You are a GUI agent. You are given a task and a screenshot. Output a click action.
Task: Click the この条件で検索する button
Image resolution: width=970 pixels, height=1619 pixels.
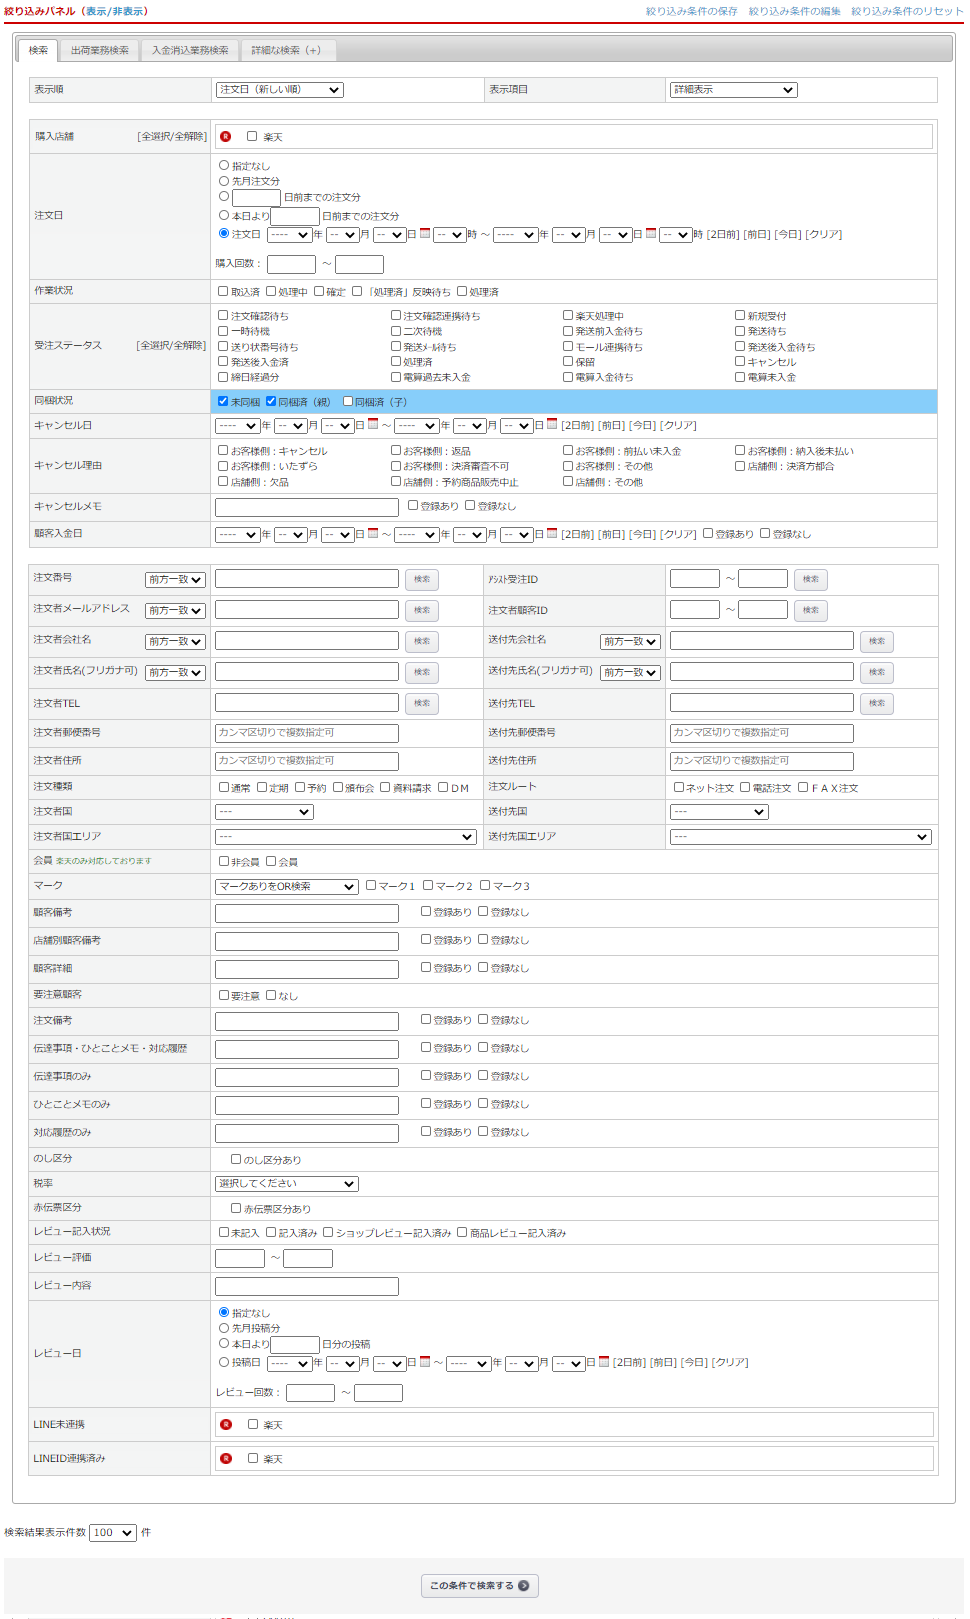click(479, 1586)
